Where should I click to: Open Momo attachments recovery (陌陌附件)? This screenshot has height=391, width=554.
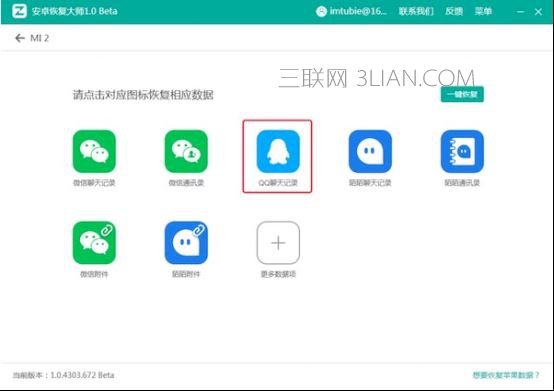(186, 243)
